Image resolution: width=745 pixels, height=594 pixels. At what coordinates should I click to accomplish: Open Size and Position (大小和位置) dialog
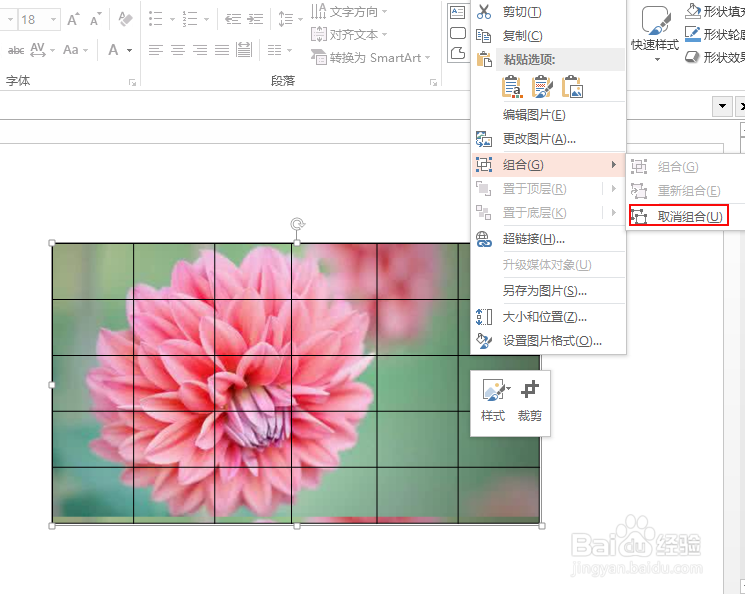coord(549,316)
